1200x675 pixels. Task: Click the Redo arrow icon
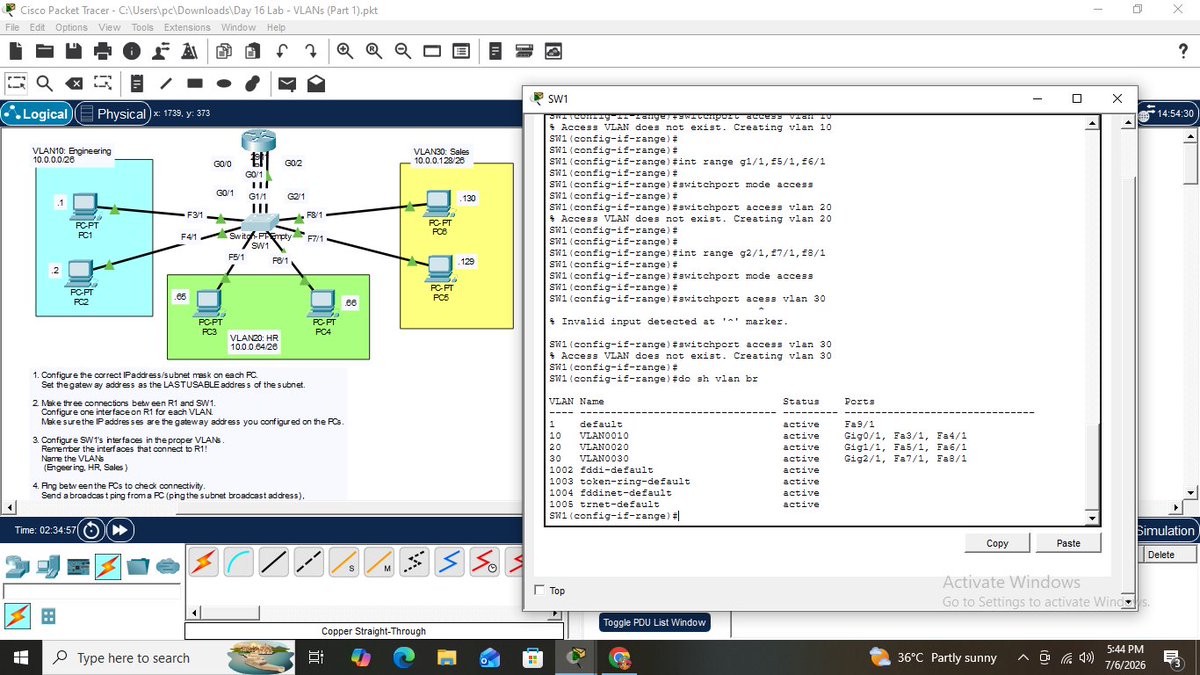(x=311, y=50)
